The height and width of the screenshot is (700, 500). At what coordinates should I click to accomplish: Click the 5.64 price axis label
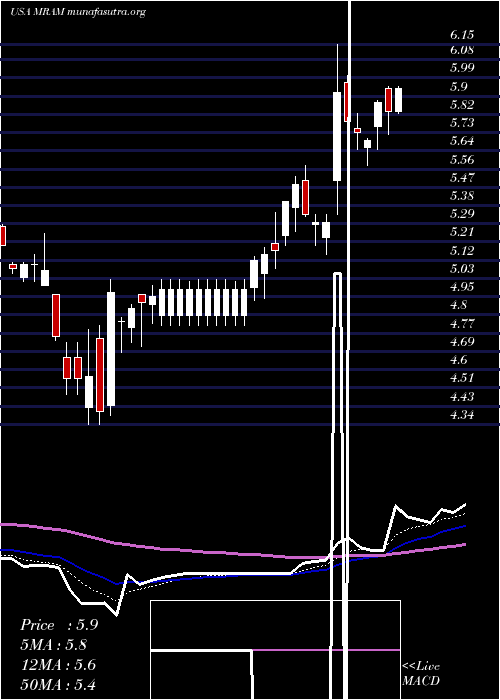point(462,141)
